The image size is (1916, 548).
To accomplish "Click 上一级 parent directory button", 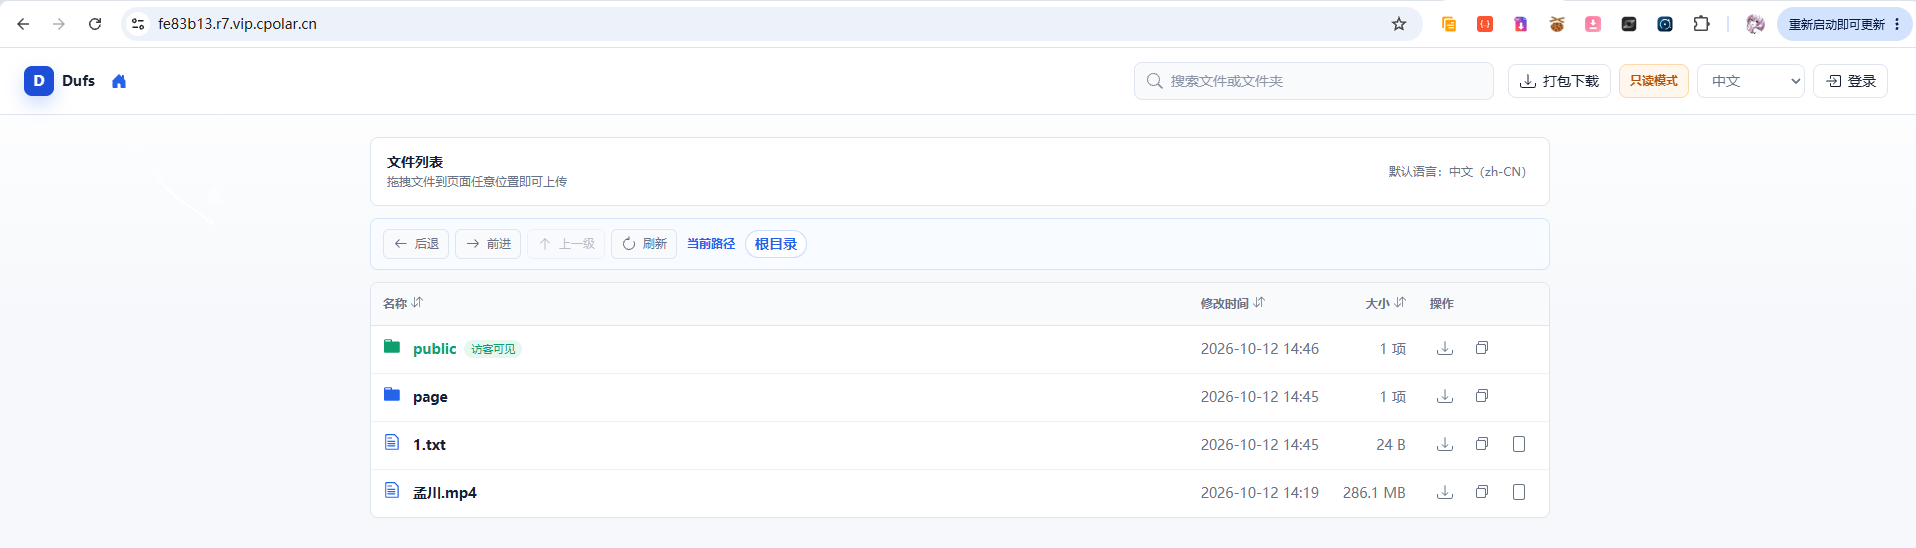I will [x=566, y=244].
